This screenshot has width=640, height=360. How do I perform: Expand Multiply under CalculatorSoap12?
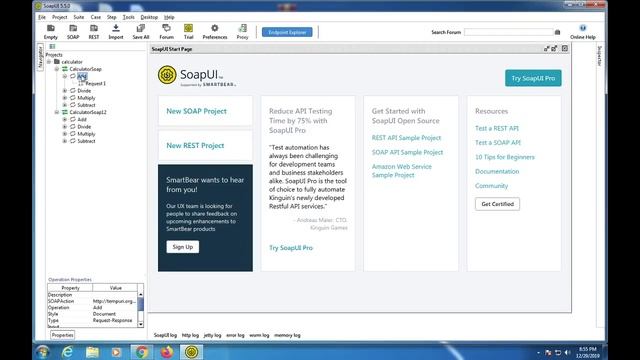64,134
